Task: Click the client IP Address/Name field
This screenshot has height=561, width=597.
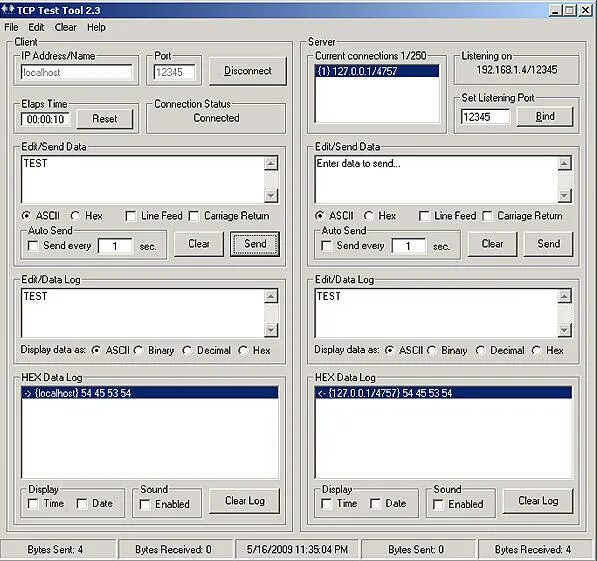Action: [x=77, y=72]
